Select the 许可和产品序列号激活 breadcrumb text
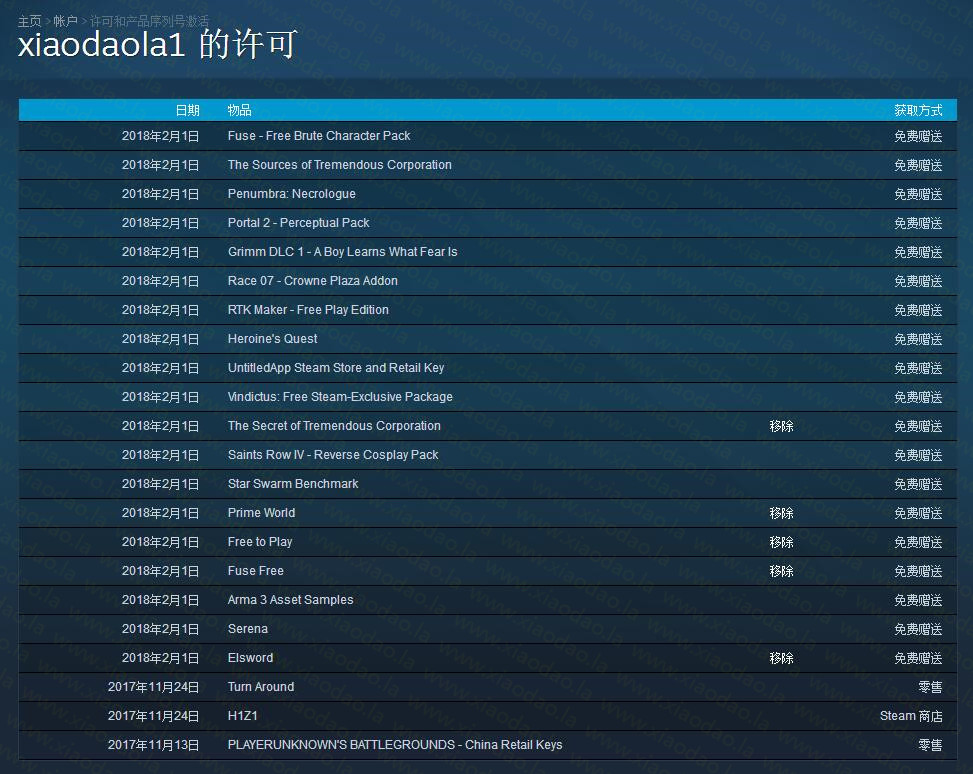This screenshot has width=973, height=774. (150, 21)
